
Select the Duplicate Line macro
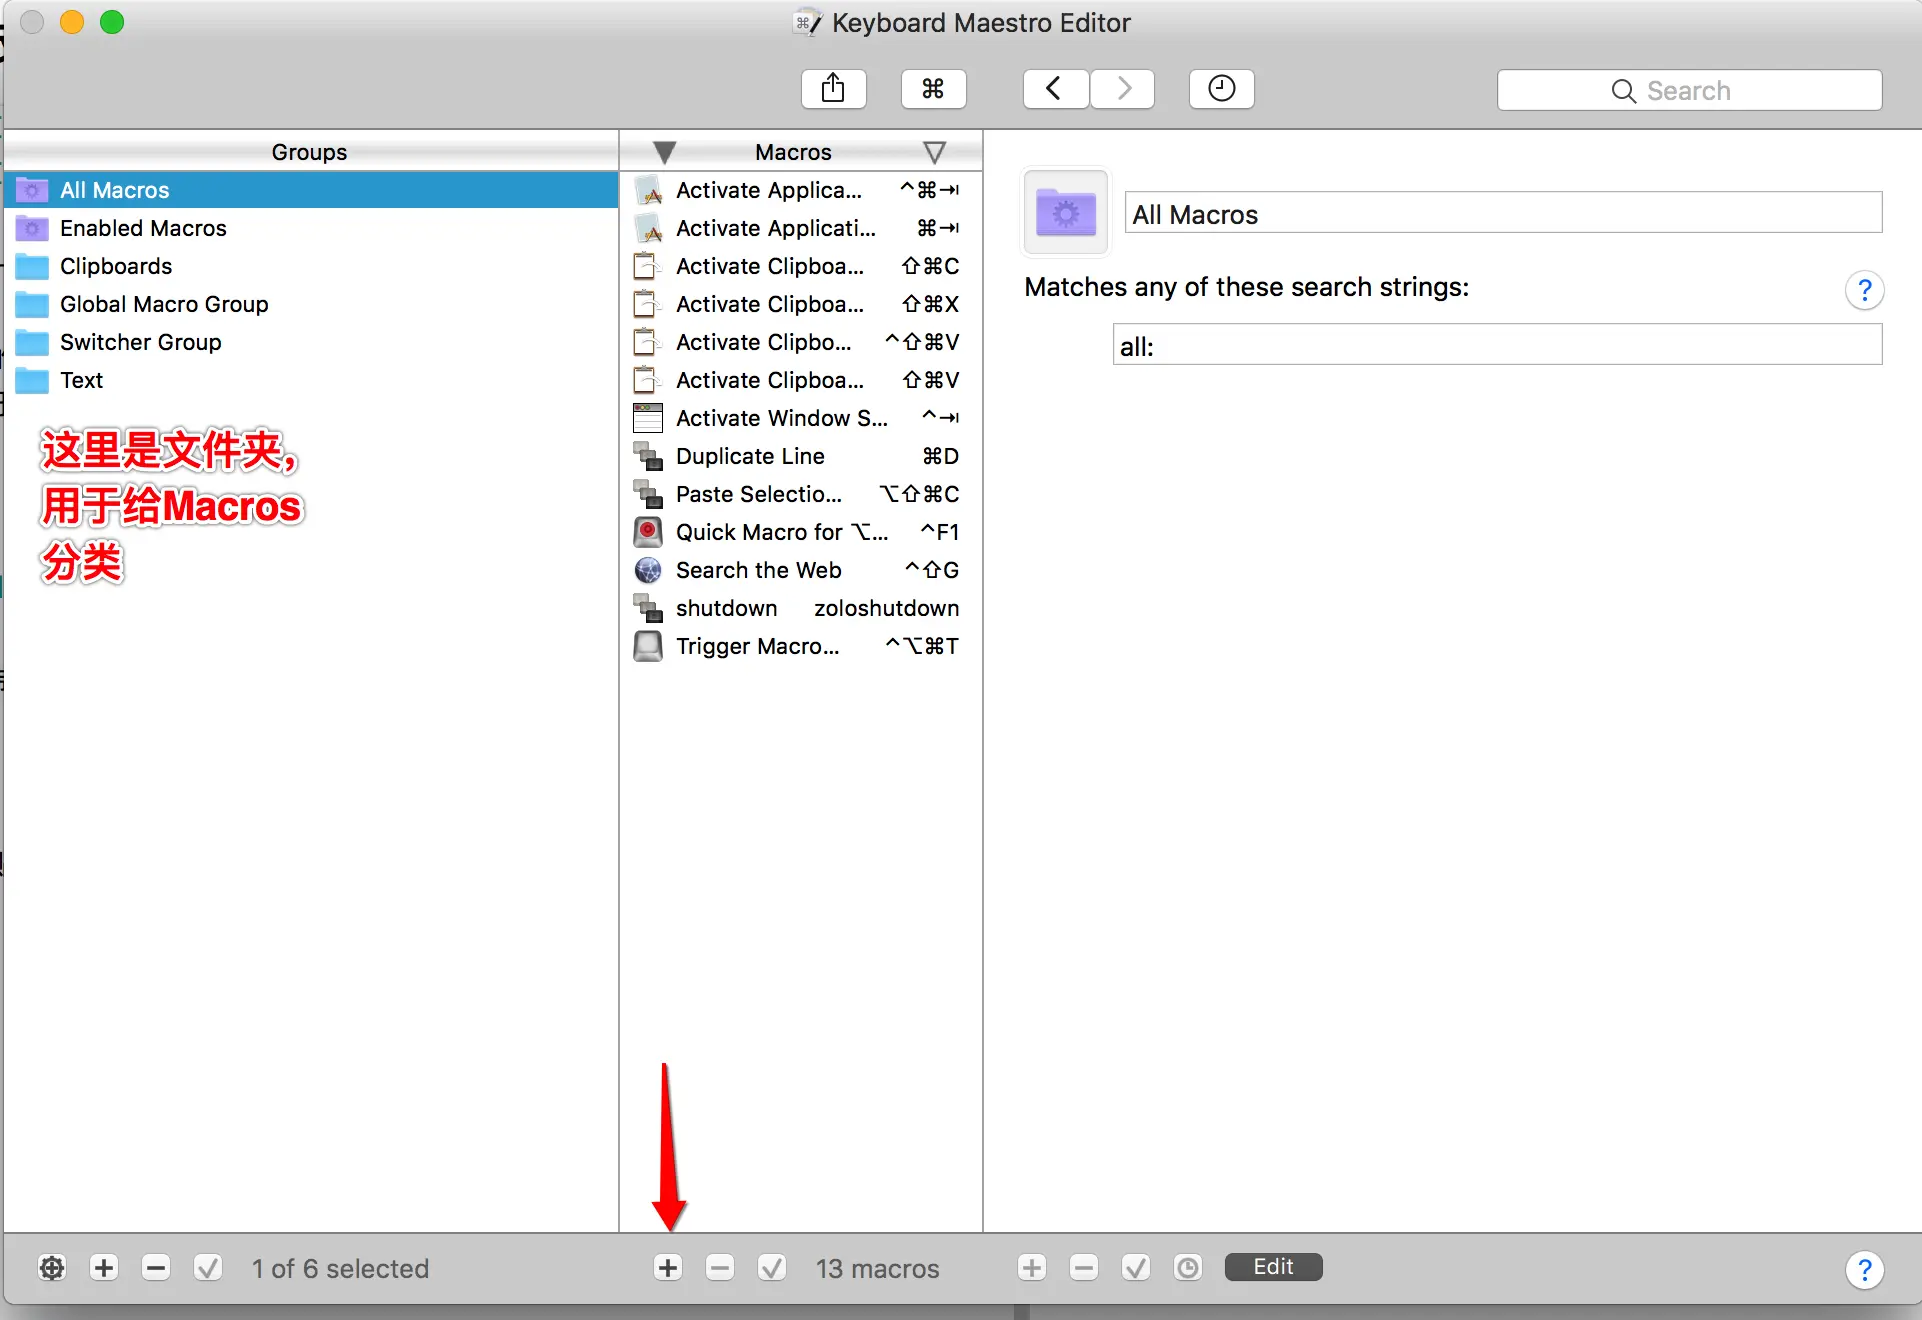tap(750, 456)
